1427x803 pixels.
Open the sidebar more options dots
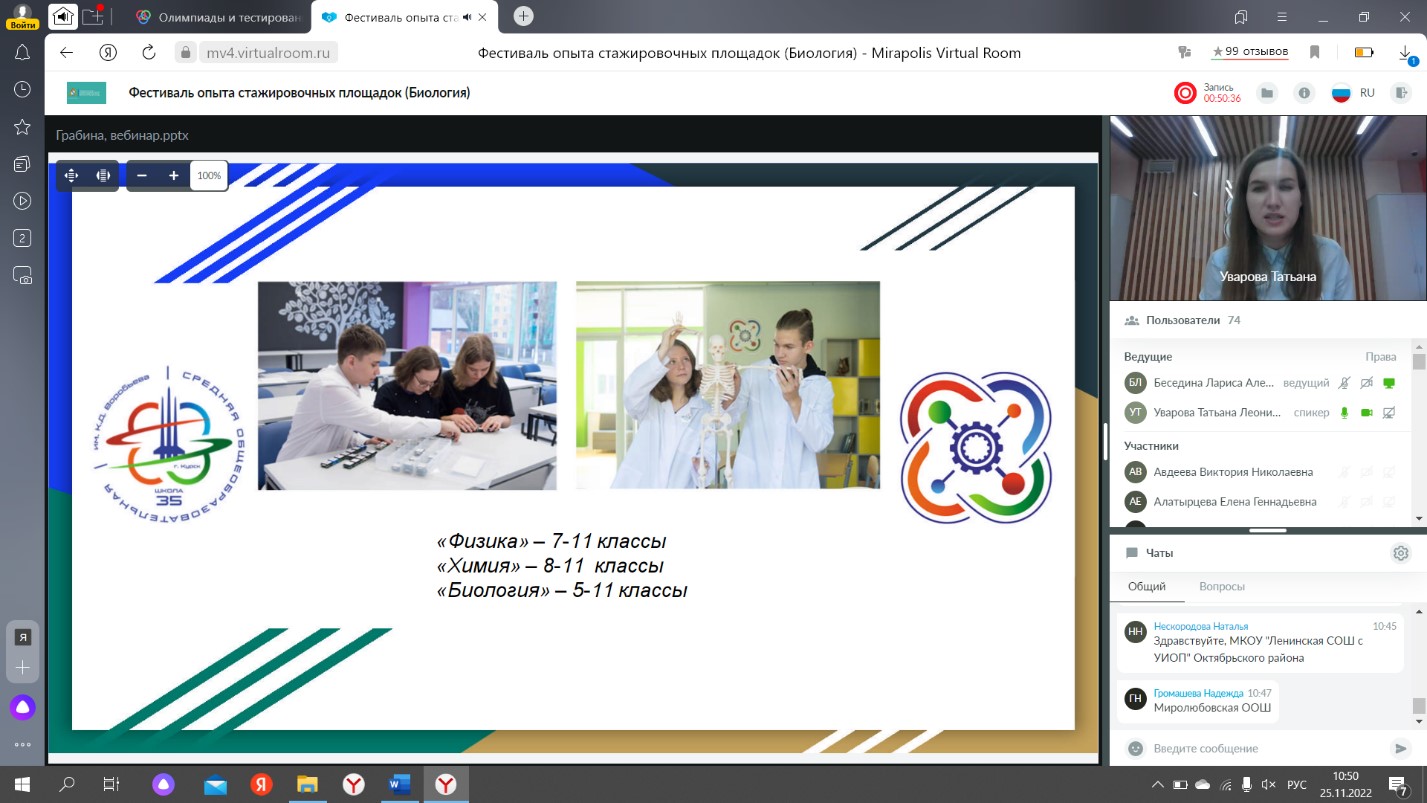22,745
